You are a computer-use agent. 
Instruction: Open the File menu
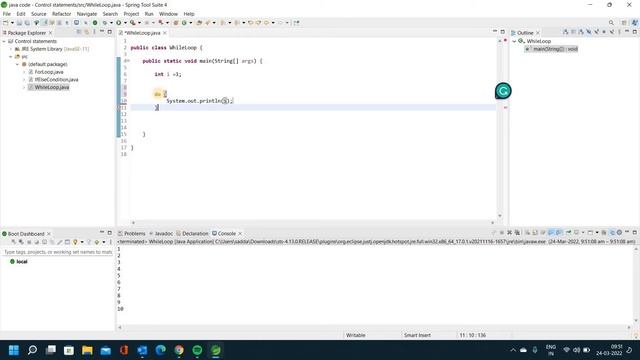(7, 14)
